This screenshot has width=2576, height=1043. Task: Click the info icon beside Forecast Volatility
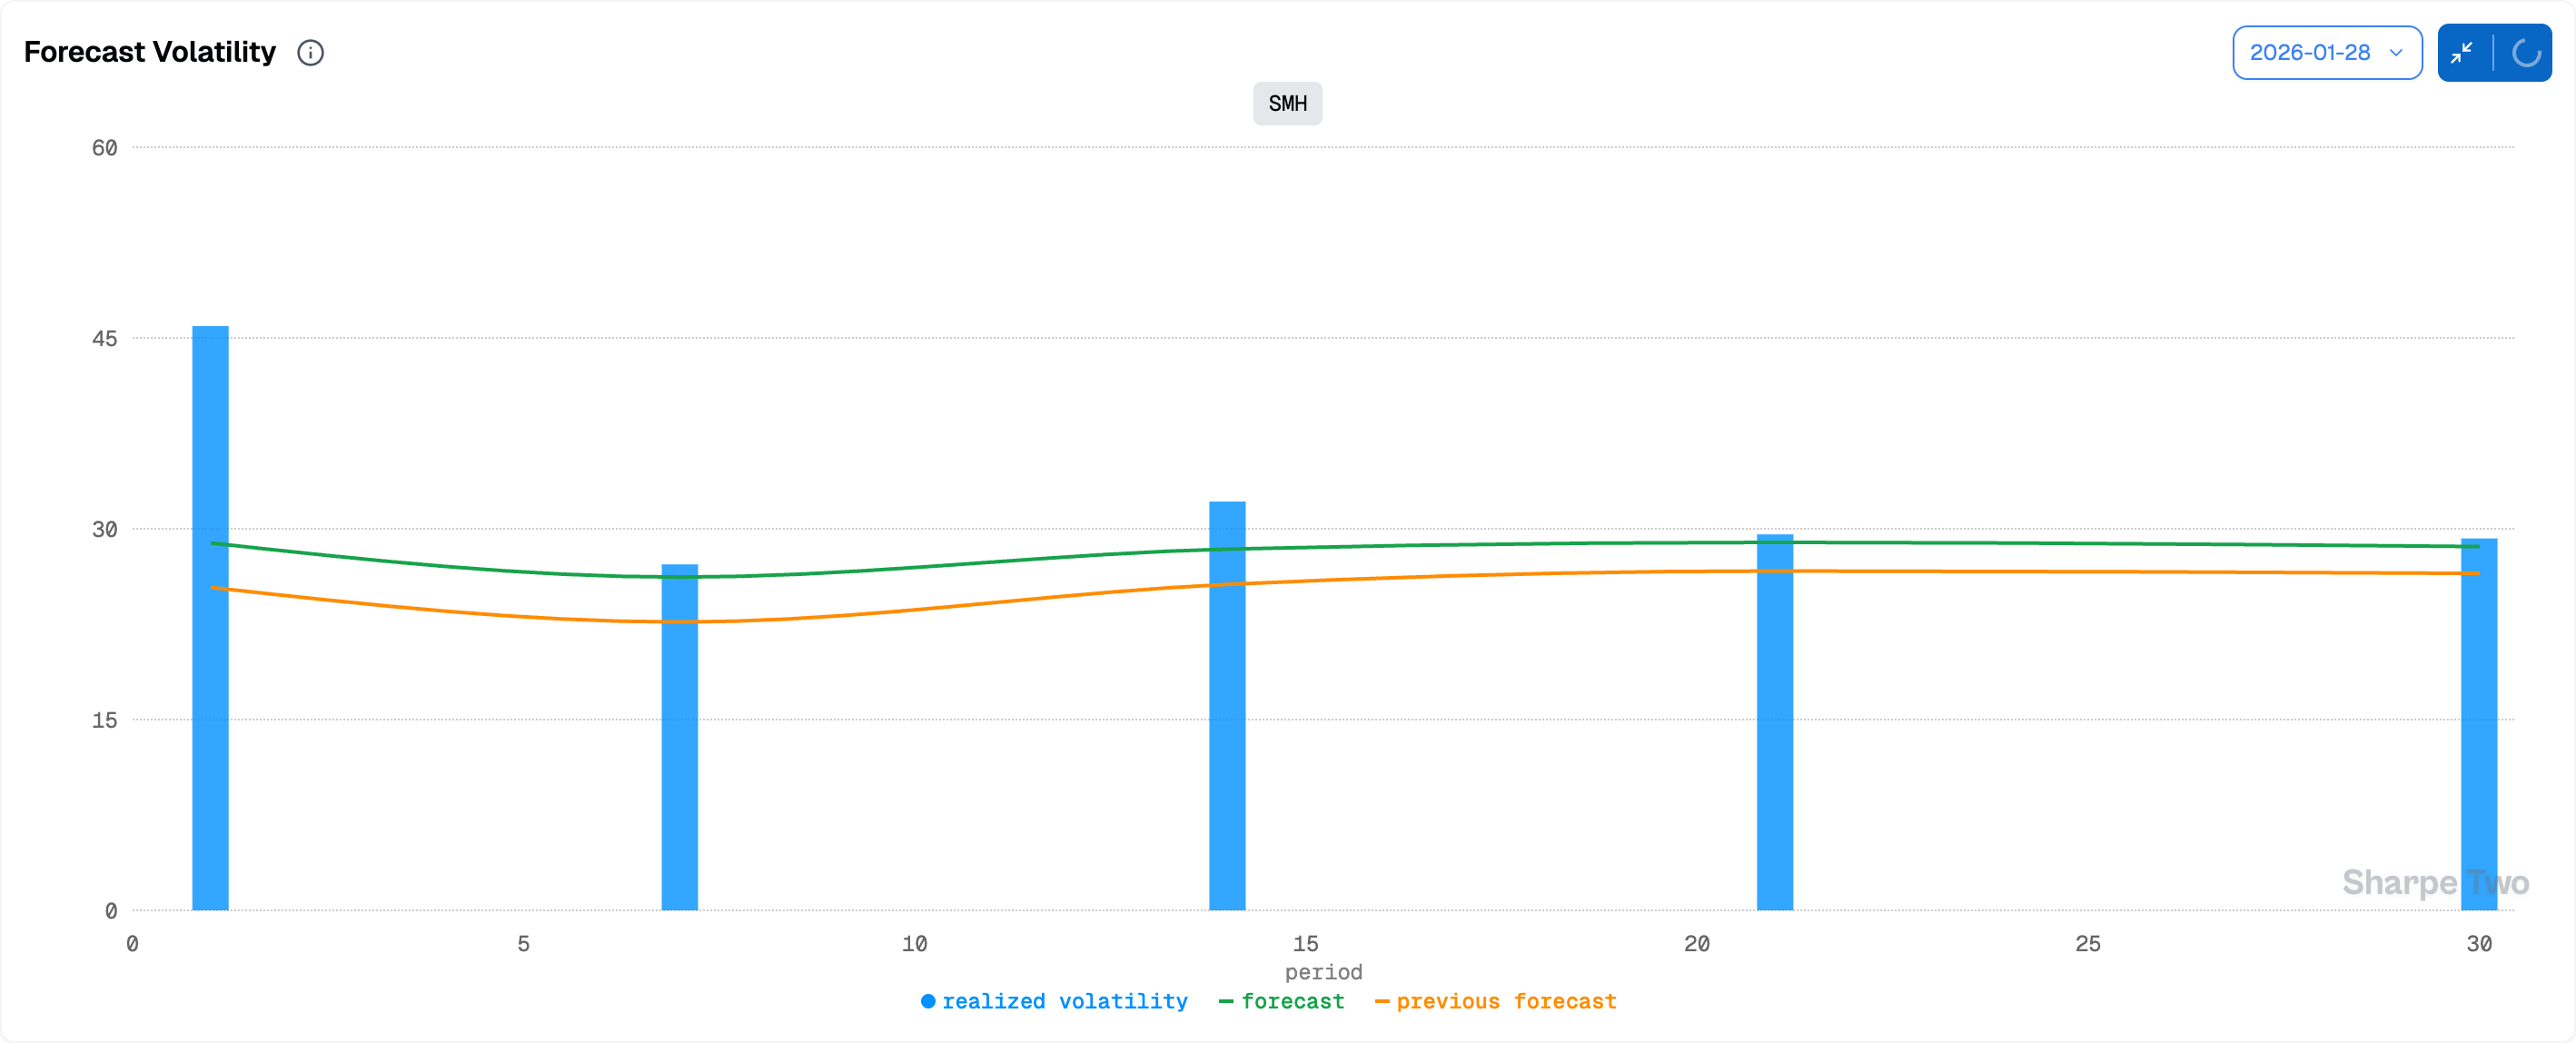click(310, 53)
